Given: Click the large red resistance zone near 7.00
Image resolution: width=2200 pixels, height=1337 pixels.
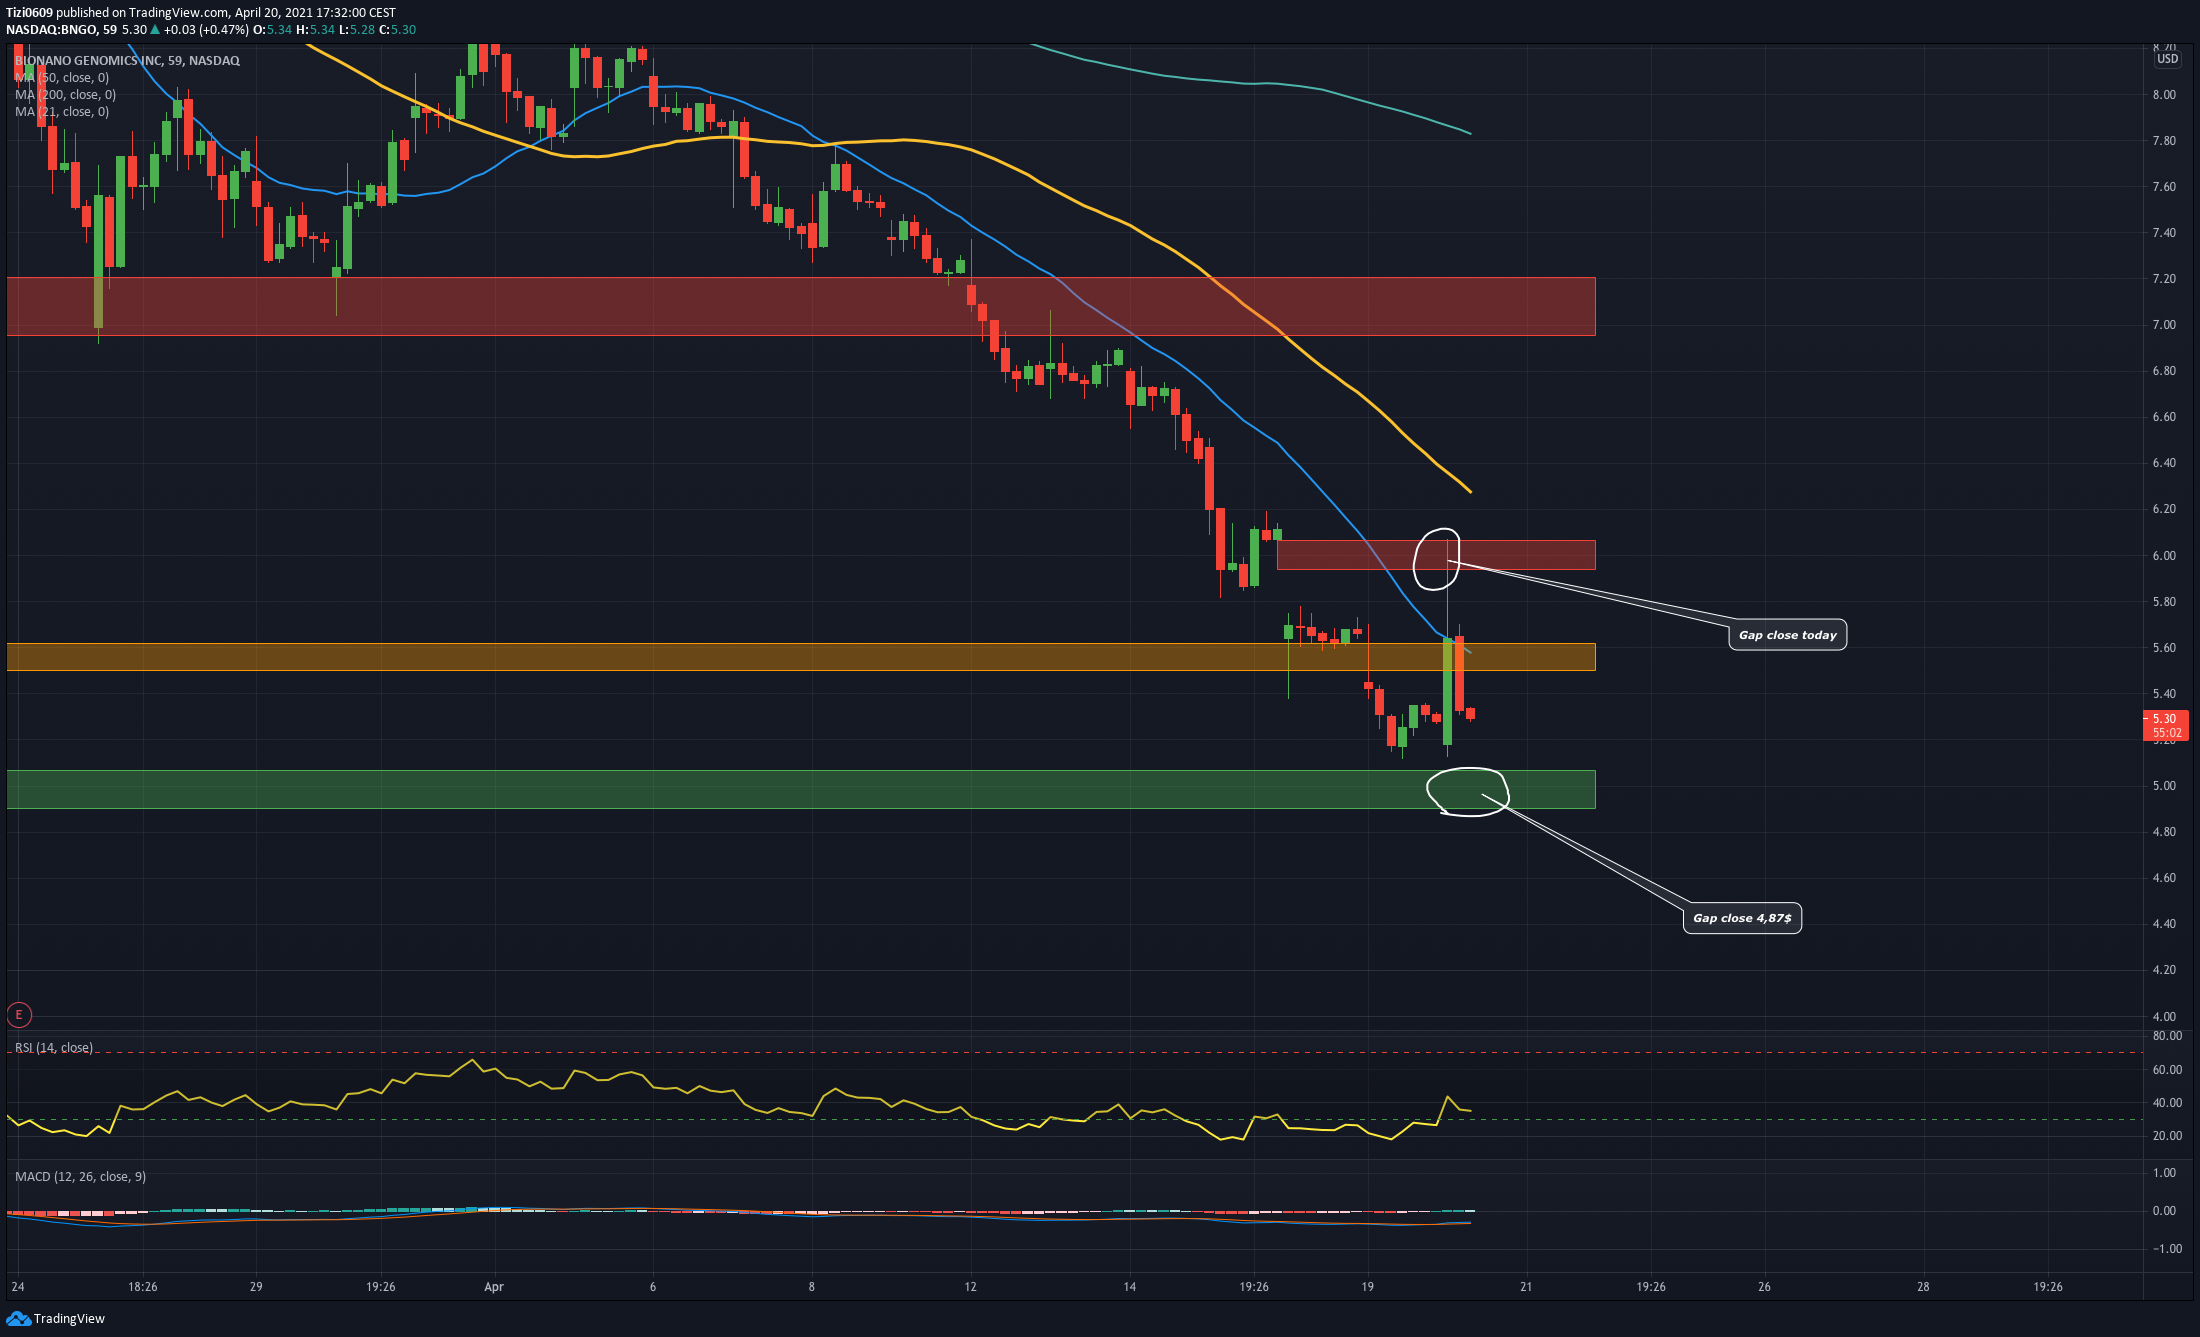Looking at the screenshot, I should [800, 306].
